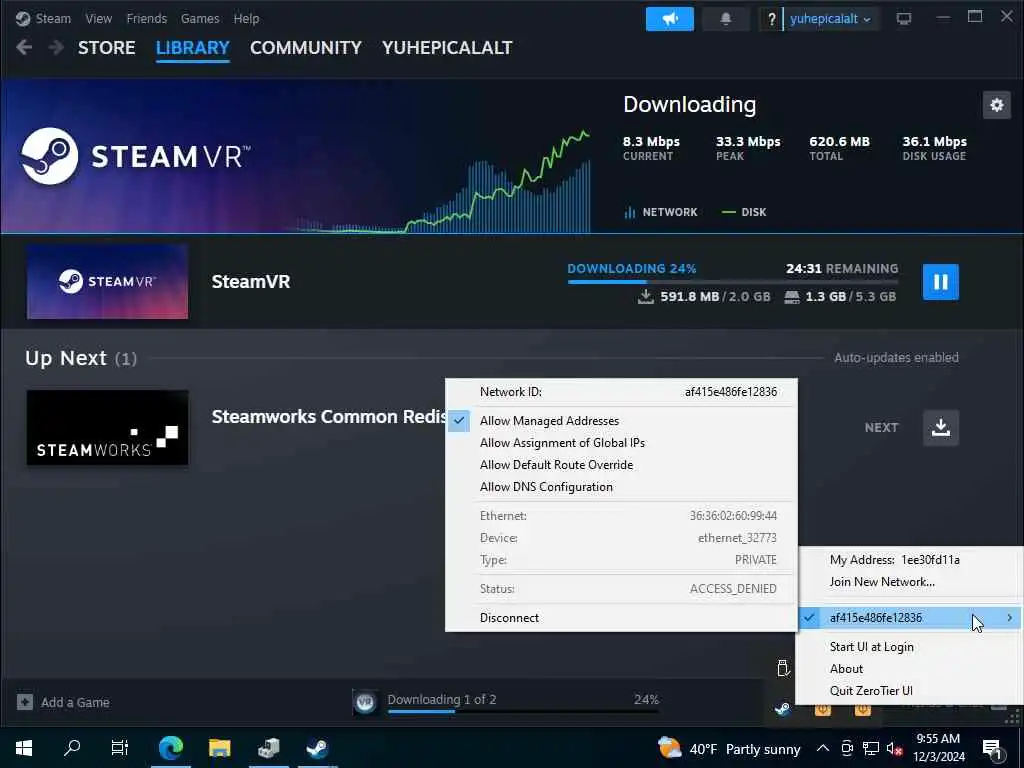The image size is (1024, 768).
Task: Select Quit ZeroTier UI
Action: point(909,691)
